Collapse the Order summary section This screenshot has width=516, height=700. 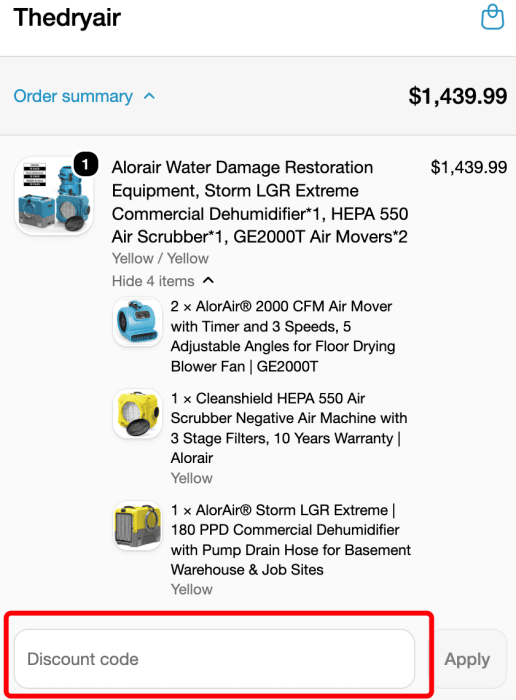click(84, 96)
